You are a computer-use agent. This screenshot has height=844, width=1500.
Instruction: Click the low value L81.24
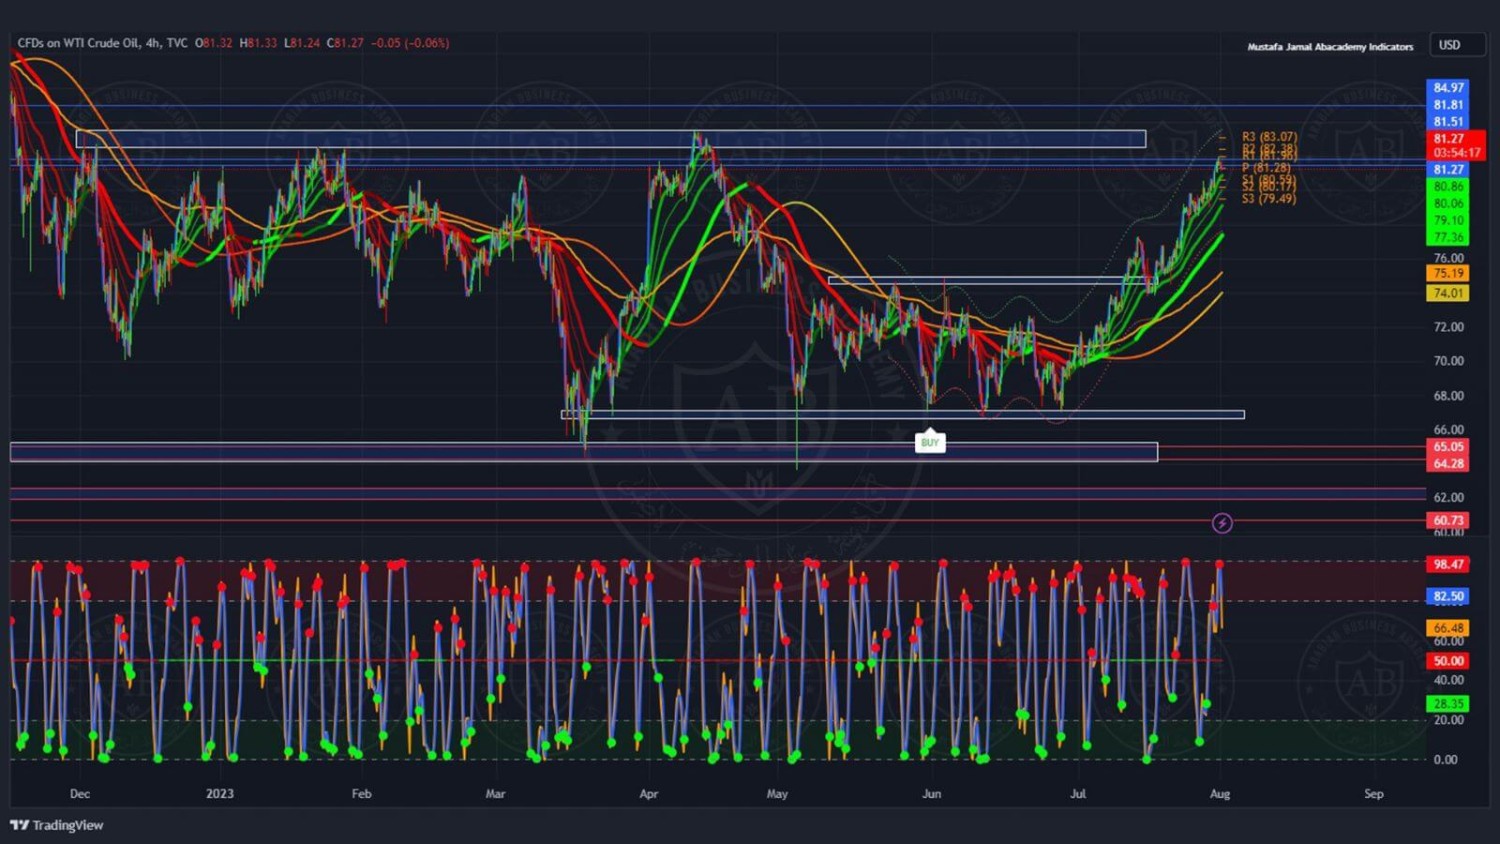pyautogui.click(x=302, y=43)
